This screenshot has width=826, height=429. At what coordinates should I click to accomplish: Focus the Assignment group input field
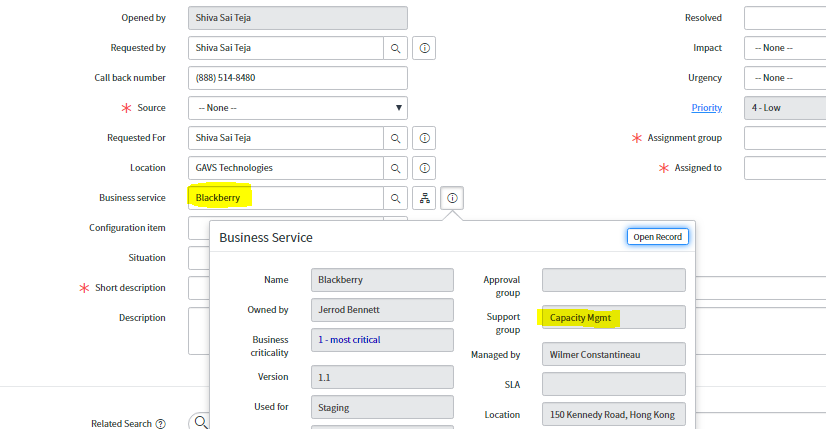tap(784, 138)
